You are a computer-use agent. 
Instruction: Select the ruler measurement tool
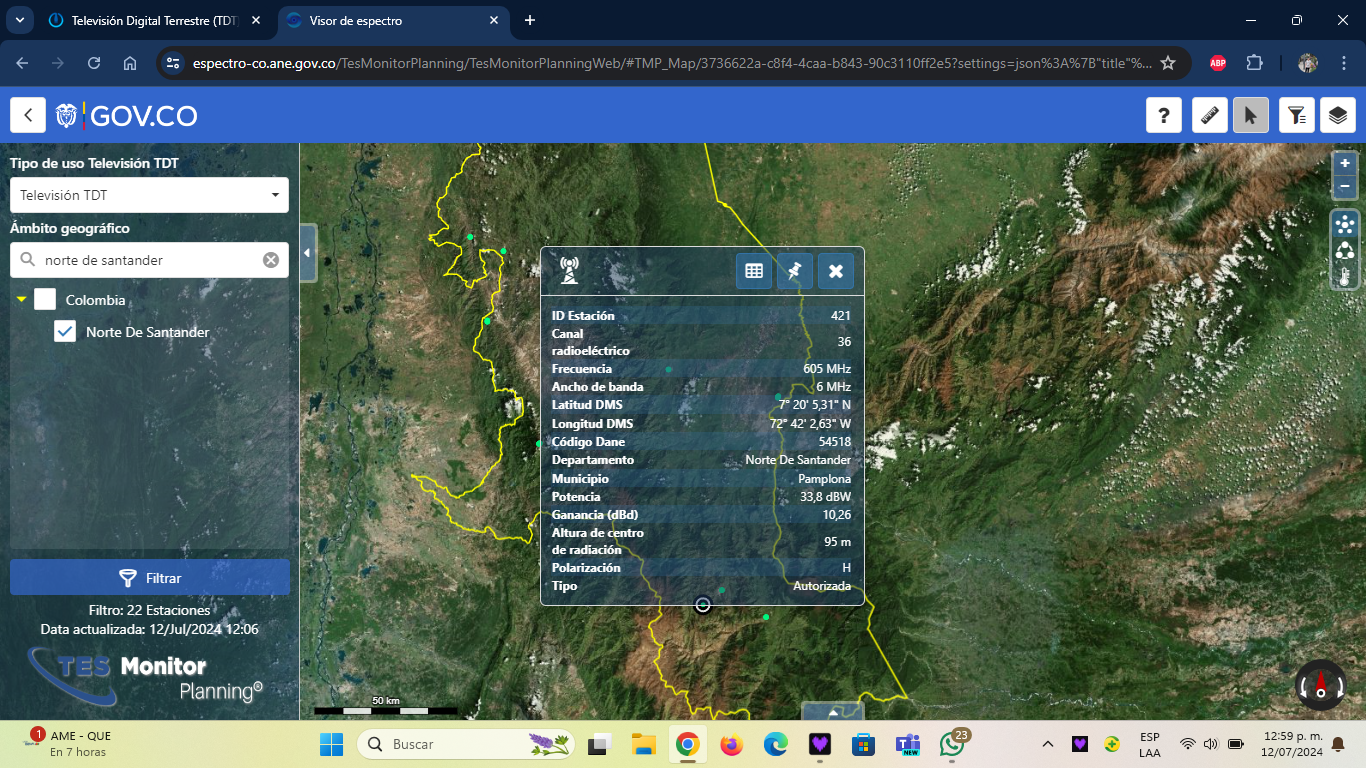(x=1210, y=116)
